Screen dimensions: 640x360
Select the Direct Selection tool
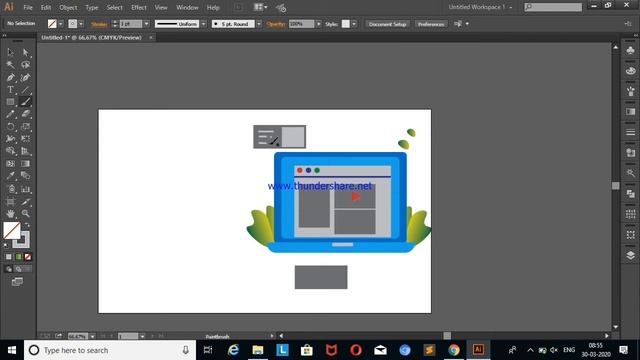click(x=26, y=52)
